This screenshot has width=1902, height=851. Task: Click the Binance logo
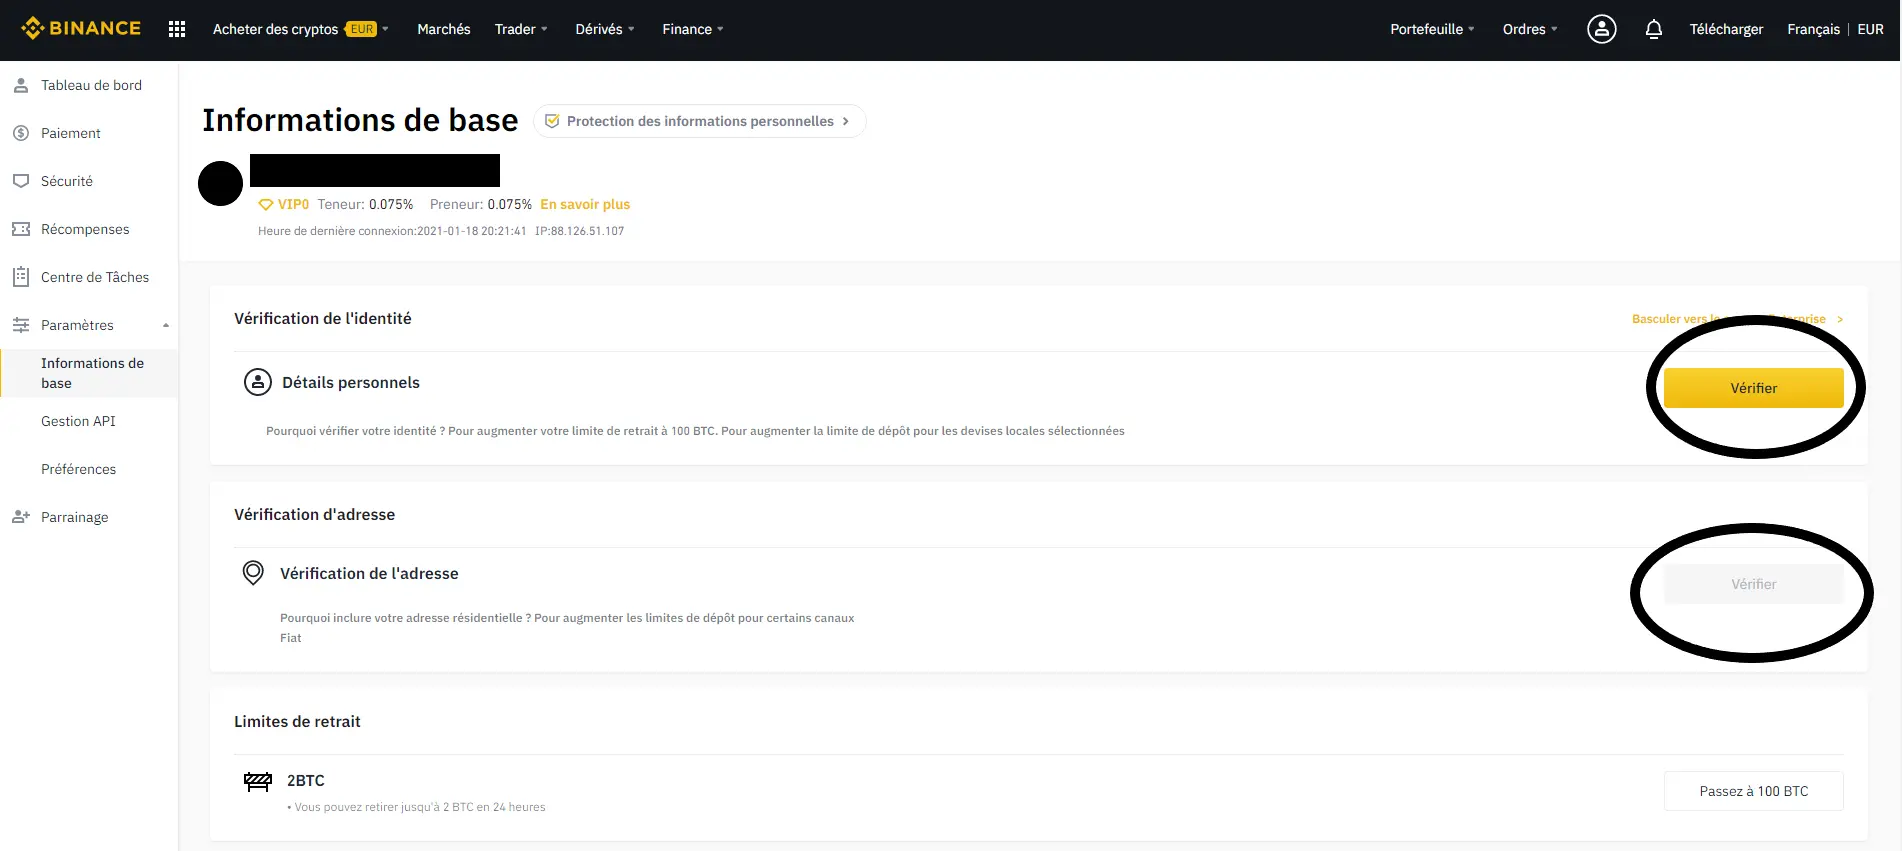pos(81,28)
